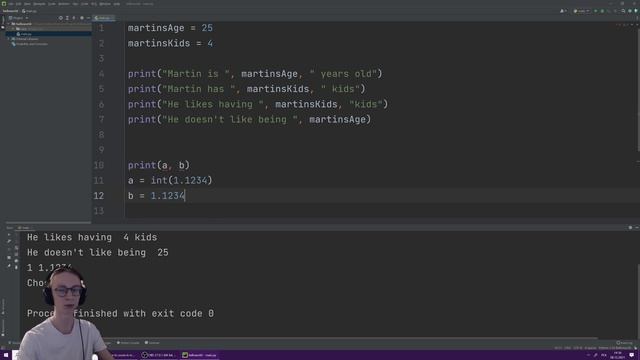The image size is (640, 360).
Task: Hide the Run tool window
Action: (x=636, y=228)
